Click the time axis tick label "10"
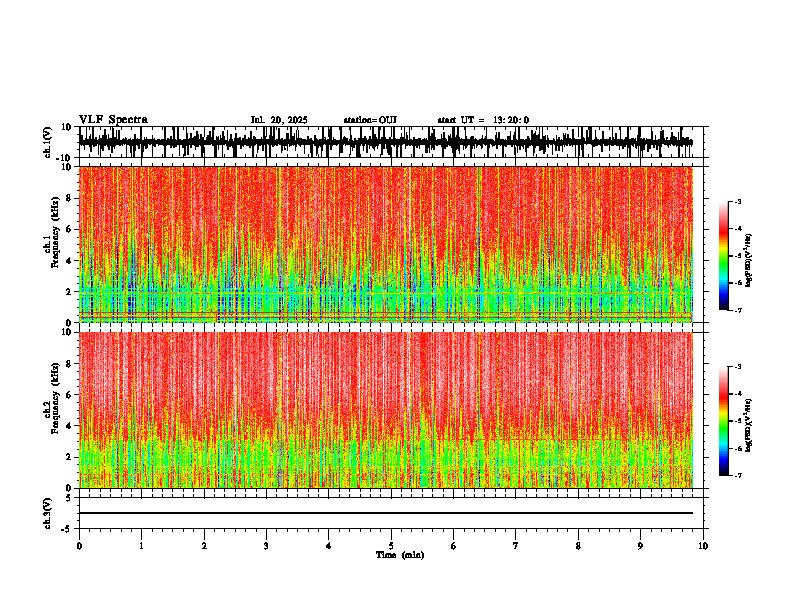792x612 pixels. (703, 546)
